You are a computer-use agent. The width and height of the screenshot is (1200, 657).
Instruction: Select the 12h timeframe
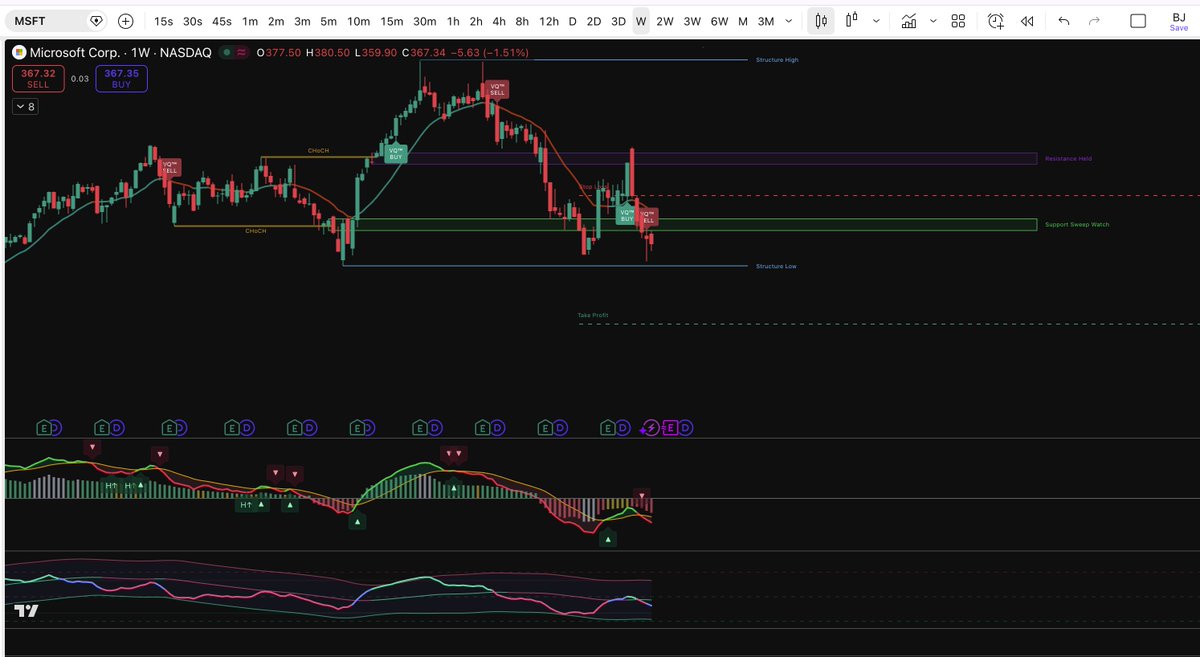(549, 21)
